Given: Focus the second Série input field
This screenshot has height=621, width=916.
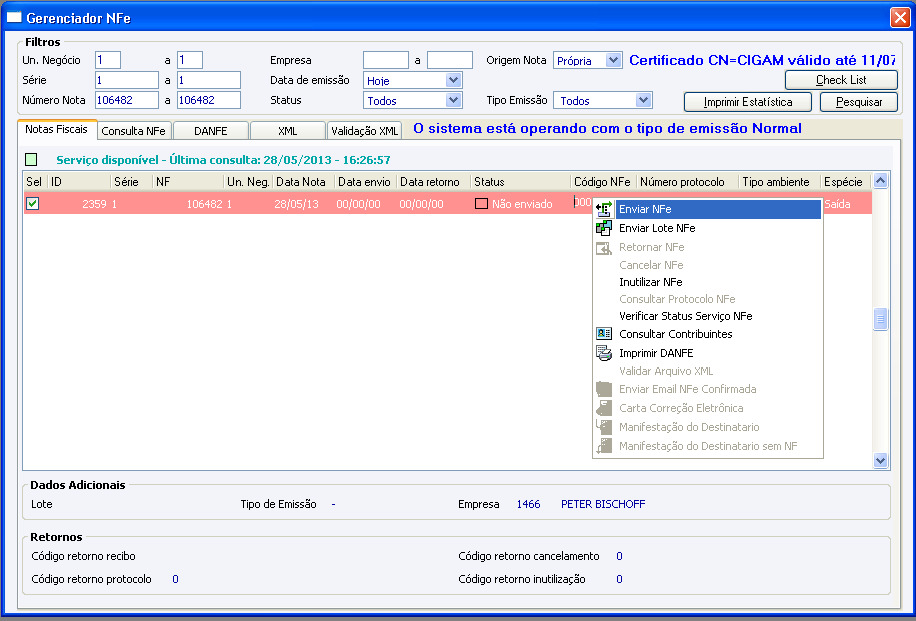Looking at the screenshot, I should pos(209,80).
